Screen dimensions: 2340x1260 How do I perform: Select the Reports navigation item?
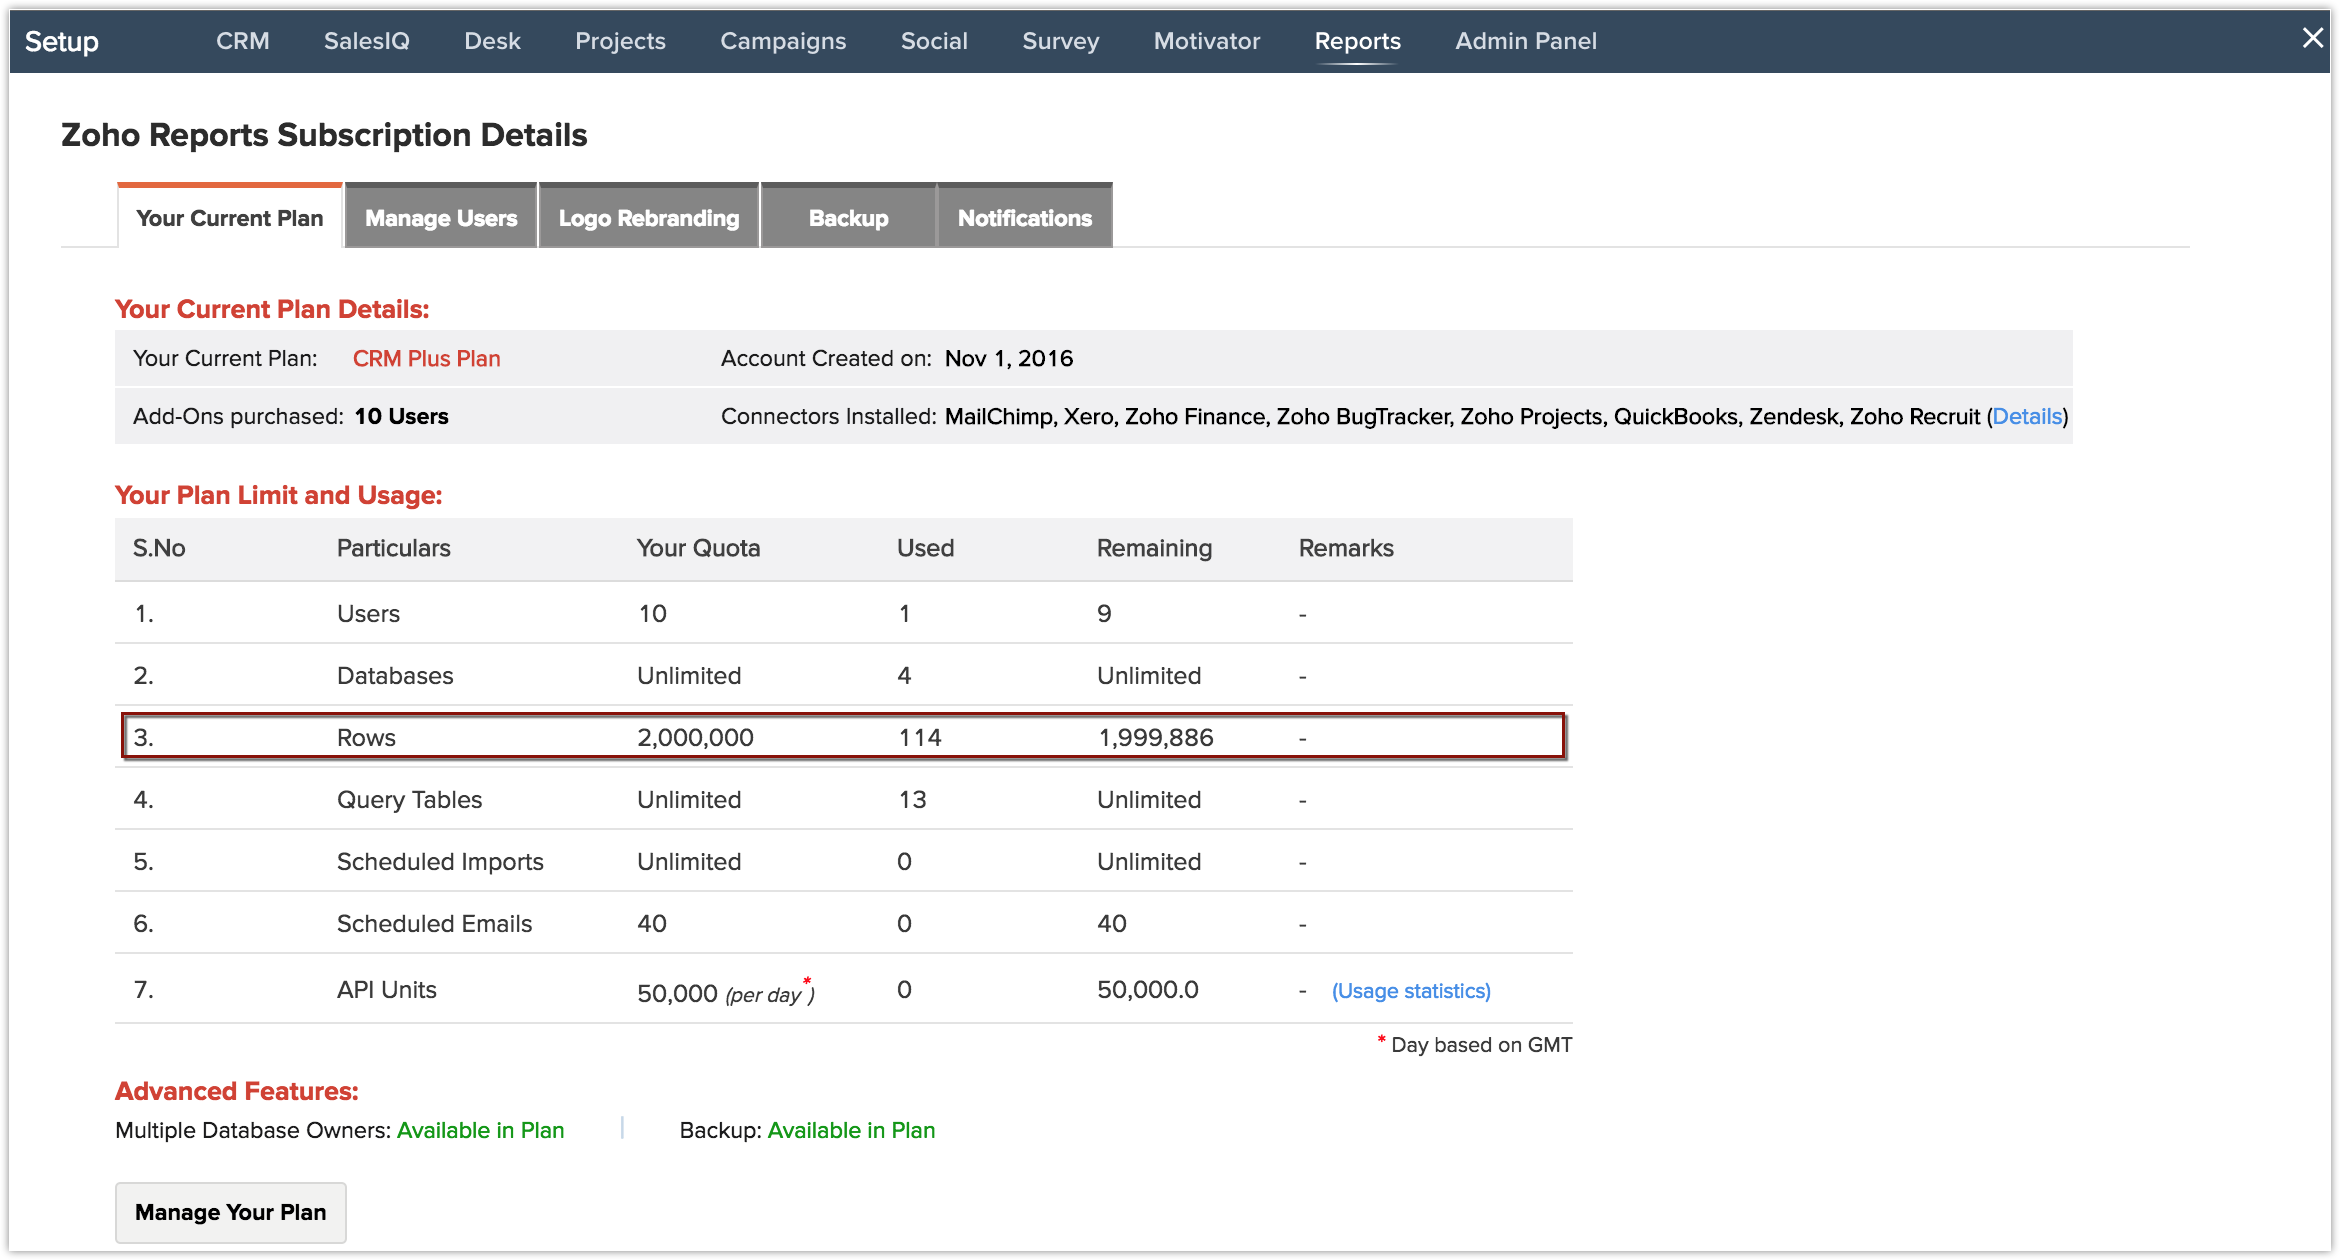1357,41
